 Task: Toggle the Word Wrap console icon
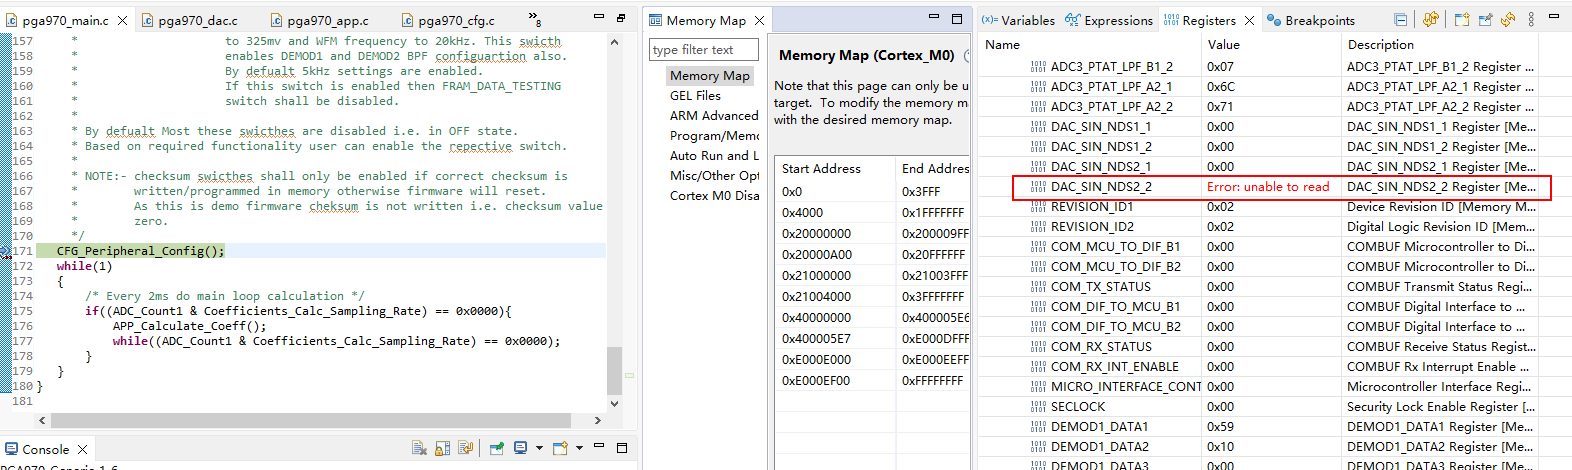click(465, 448)
